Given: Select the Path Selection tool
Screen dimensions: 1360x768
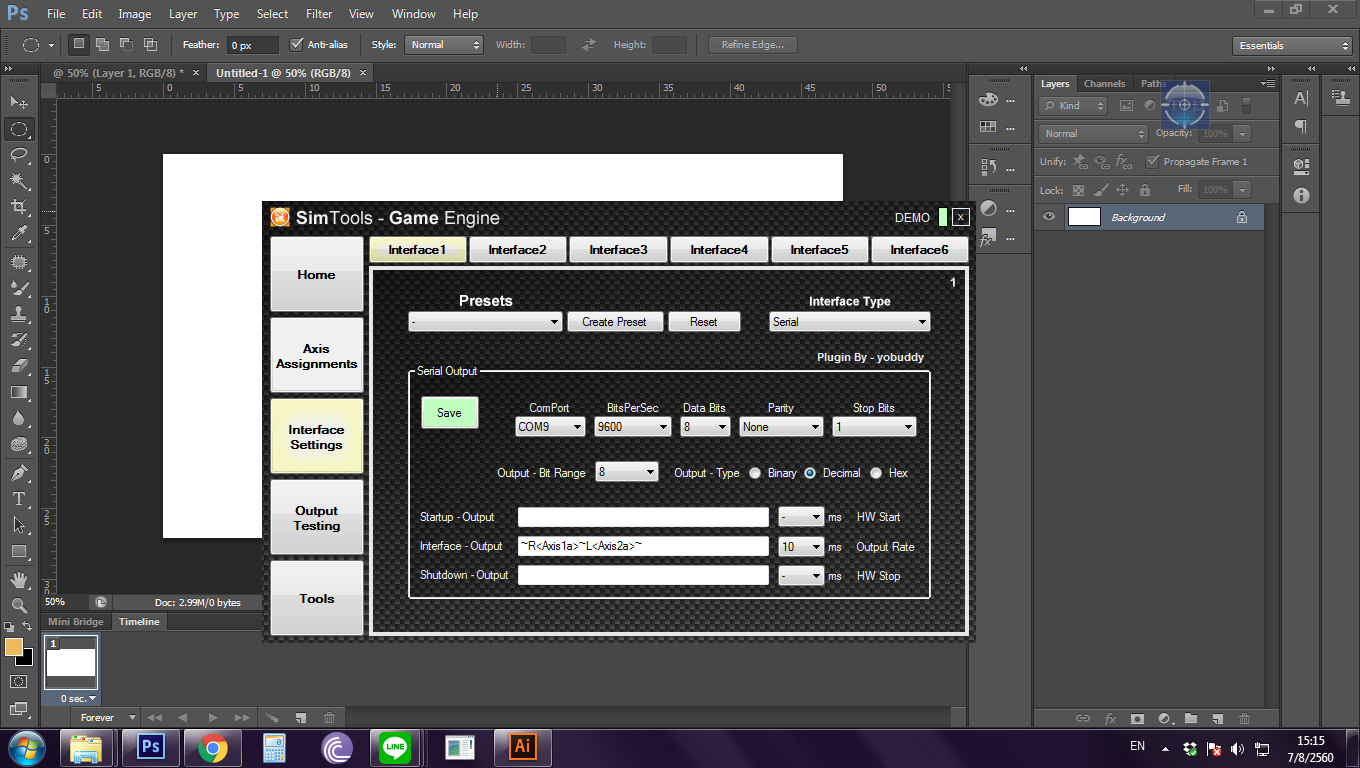Looking at the screenshot, I should pyautogui.click(x=19, y=524).
